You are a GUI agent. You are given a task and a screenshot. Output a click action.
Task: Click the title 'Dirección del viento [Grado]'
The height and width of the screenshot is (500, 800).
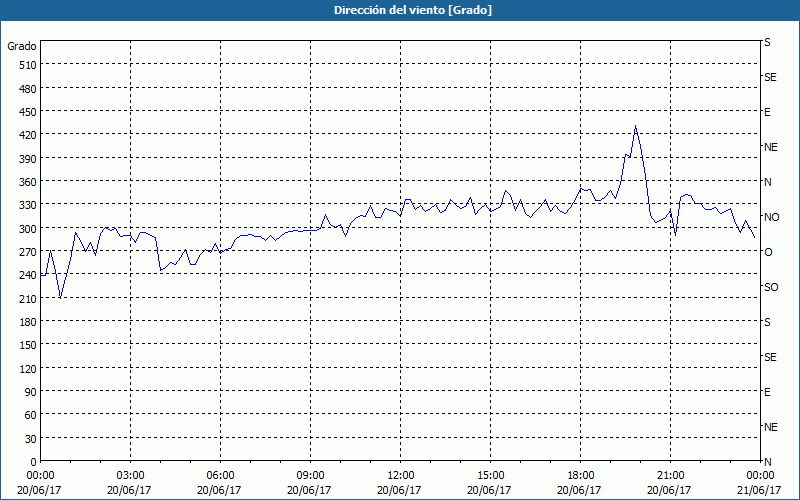[413, 10]
